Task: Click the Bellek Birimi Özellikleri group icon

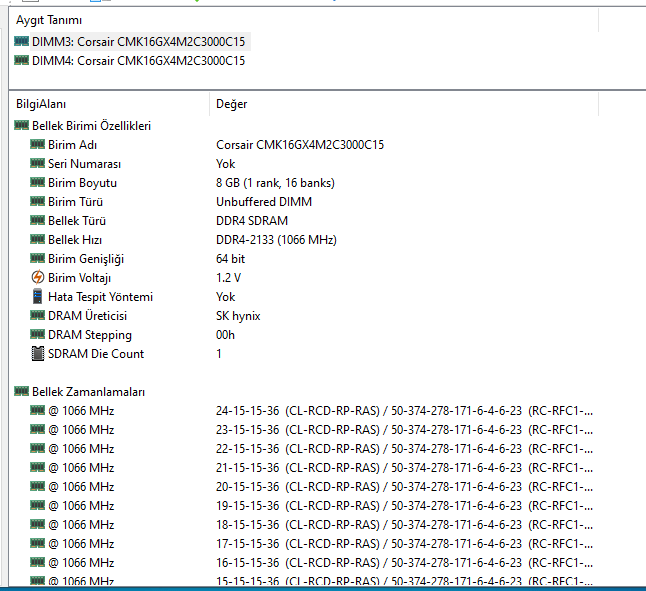Action: [x=21, y=125]
